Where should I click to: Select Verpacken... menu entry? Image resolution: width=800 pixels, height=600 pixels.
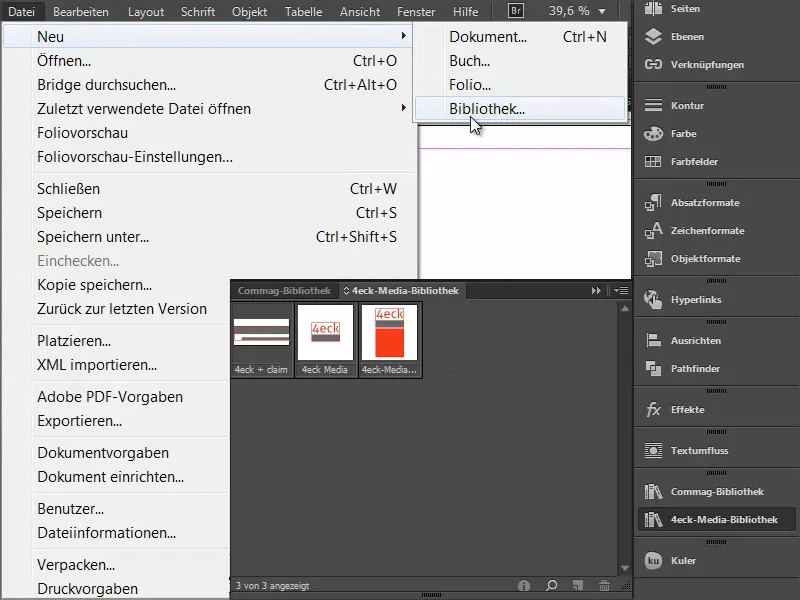[117, 565]
